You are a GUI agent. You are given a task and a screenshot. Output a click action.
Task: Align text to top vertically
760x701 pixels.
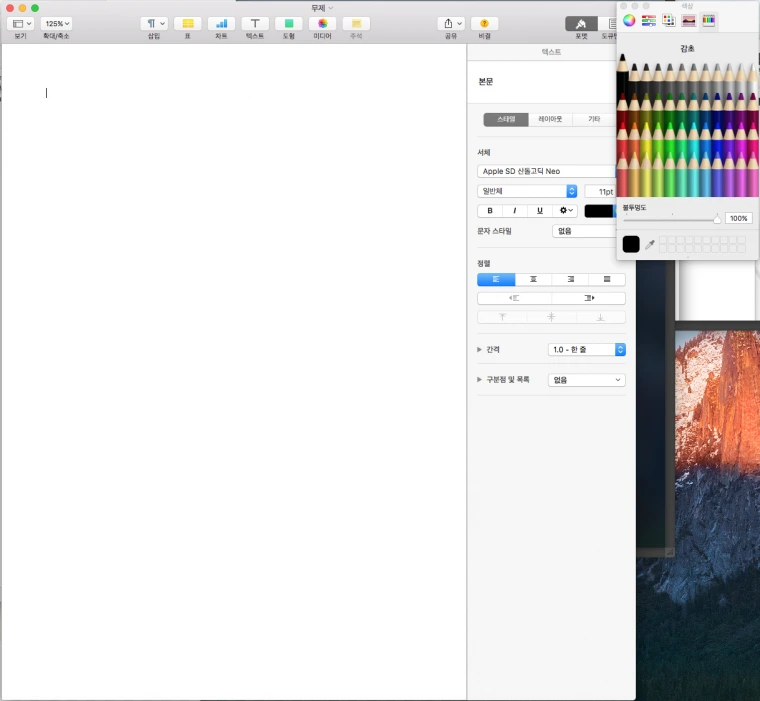502,317
